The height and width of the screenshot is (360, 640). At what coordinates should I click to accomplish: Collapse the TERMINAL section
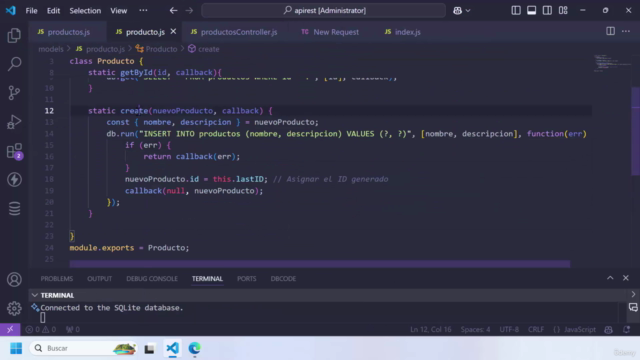coord(35,295)
